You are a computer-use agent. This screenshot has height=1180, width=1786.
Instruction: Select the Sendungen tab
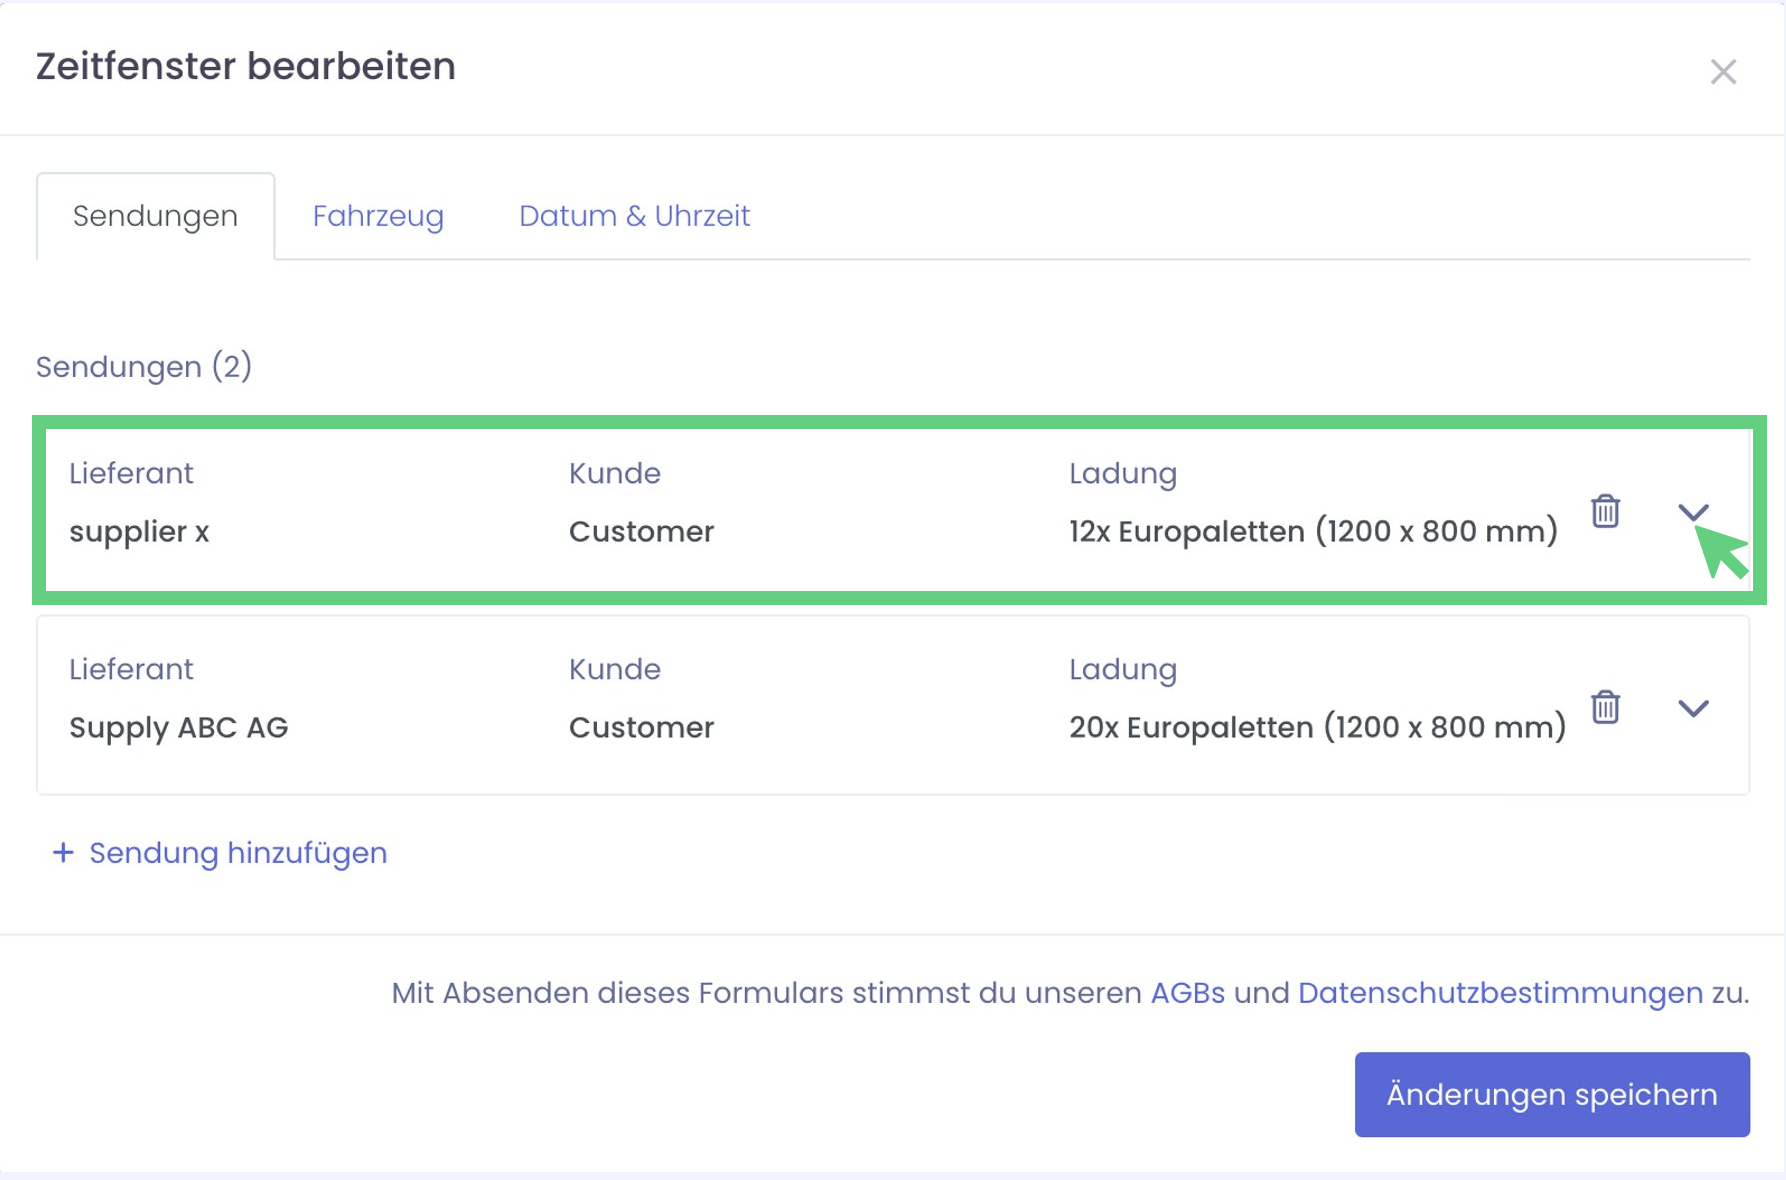click(x=155, y=216)
